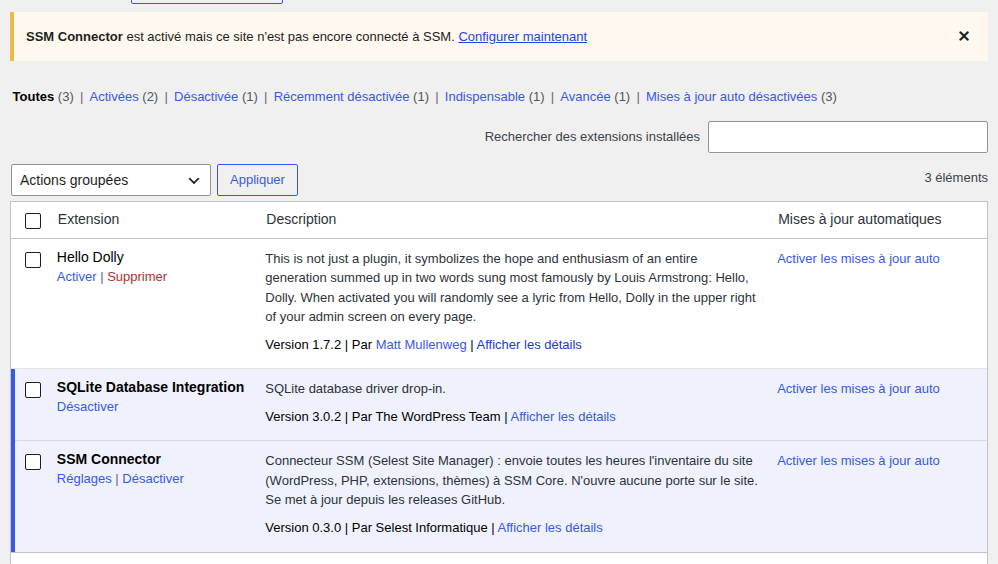Filter by Avancée extensions
The height and width of the screenshot is (564, 998).
point(586,97)
